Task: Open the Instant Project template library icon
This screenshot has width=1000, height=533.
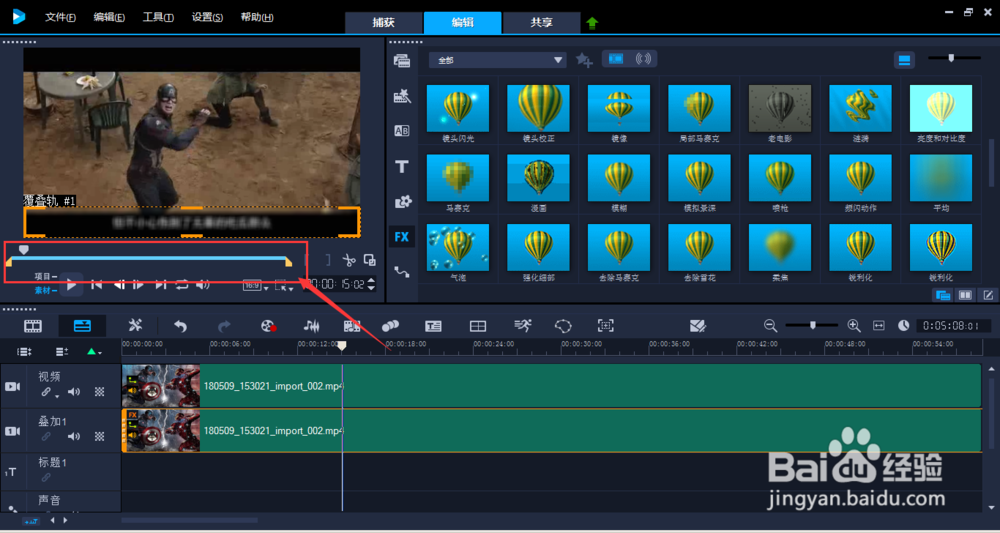Action: click(402, 96)
